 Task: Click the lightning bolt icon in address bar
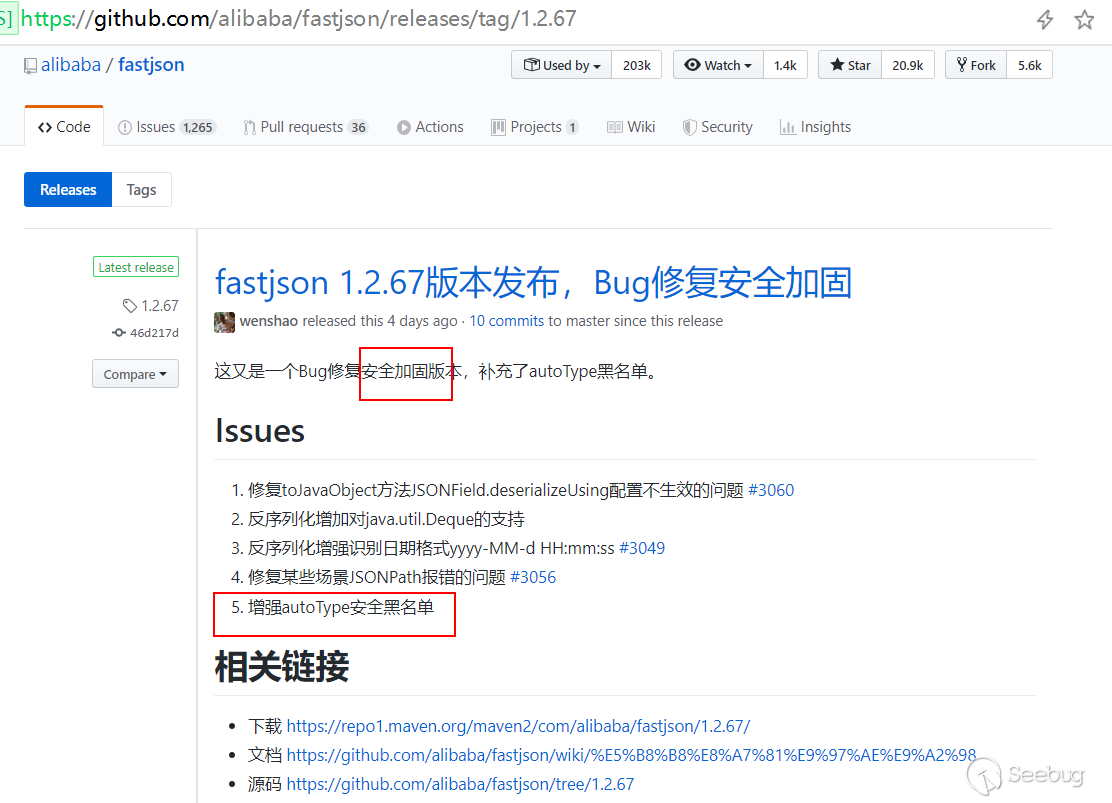(1045, 20)
